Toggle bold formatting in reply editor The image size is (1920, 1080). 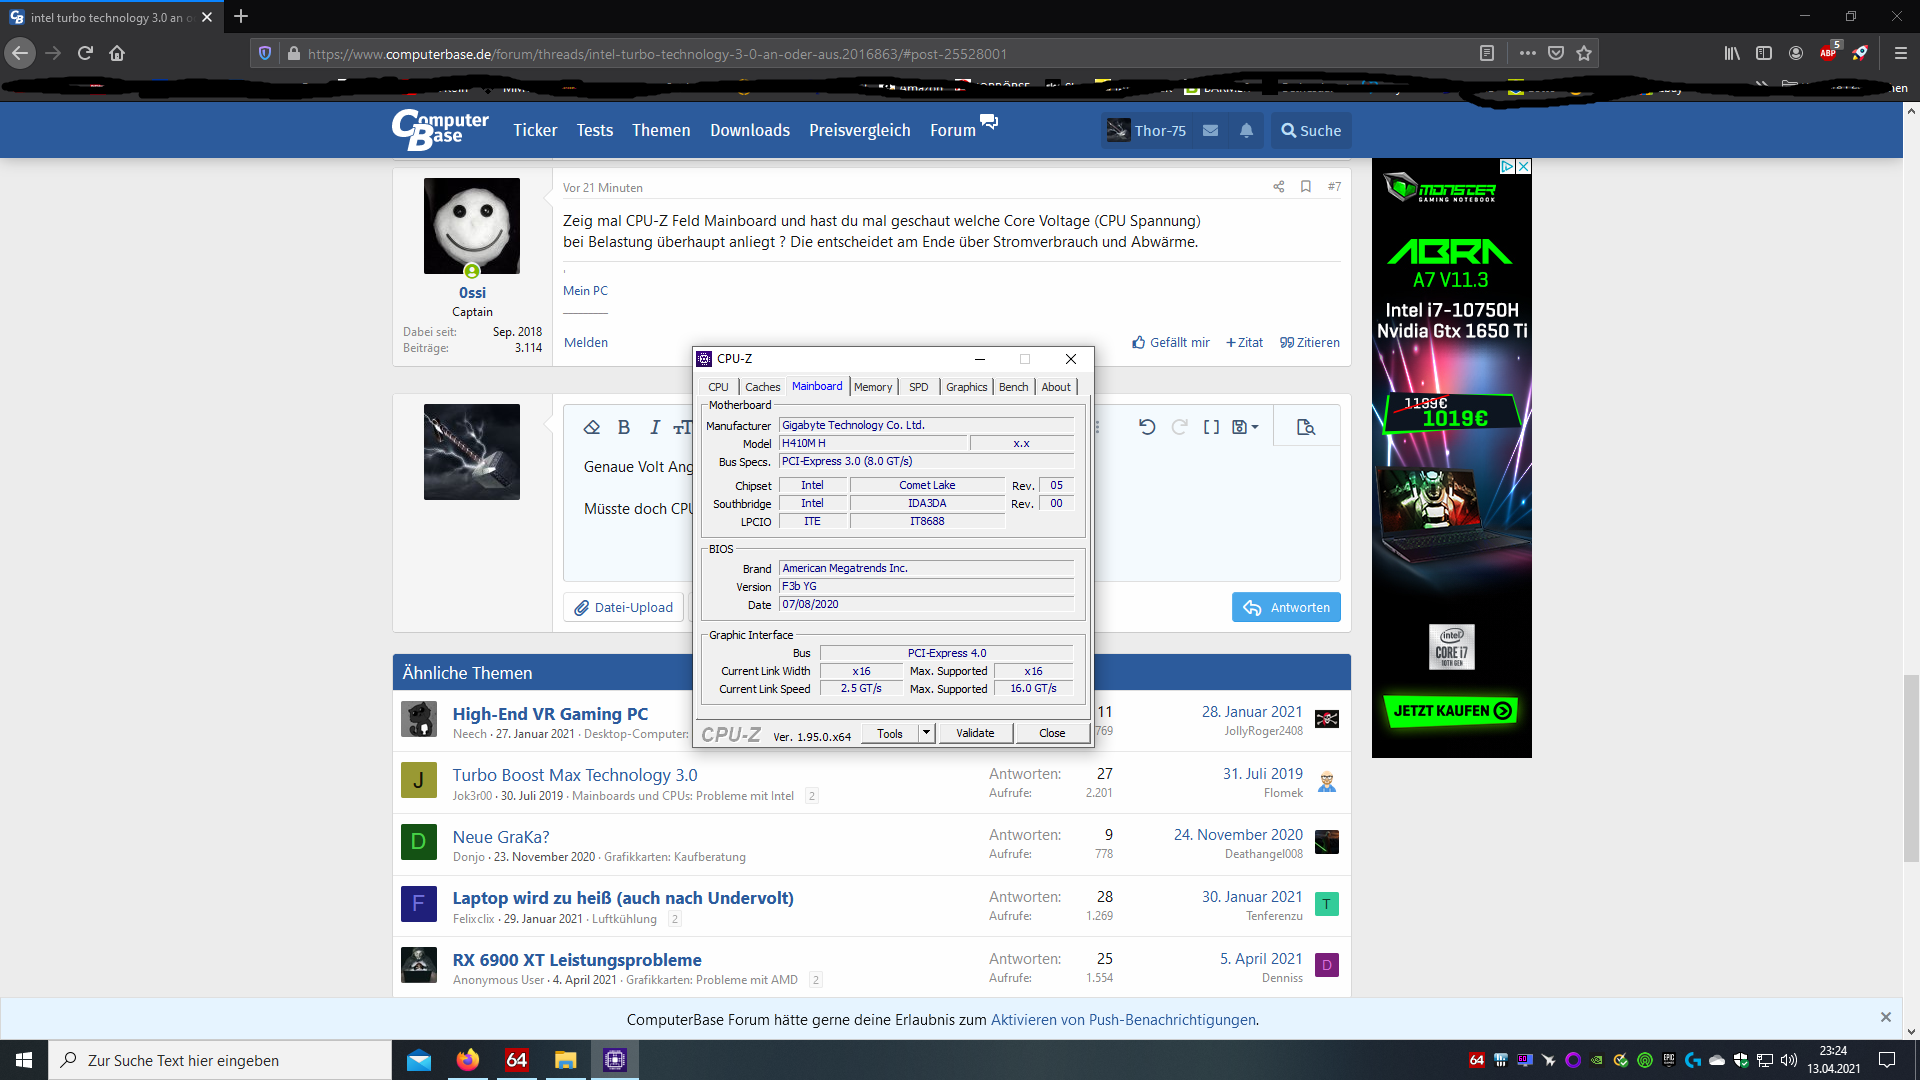624,427
